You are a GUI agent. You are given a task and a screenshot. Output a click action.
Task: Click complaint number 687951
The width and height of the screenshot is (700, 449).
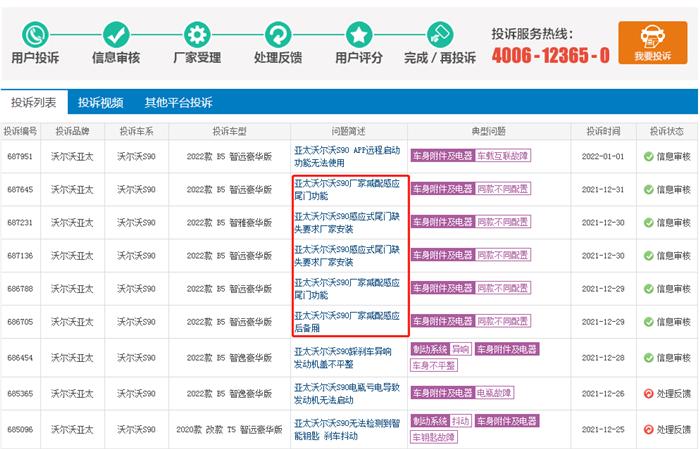tap(20, 157)
